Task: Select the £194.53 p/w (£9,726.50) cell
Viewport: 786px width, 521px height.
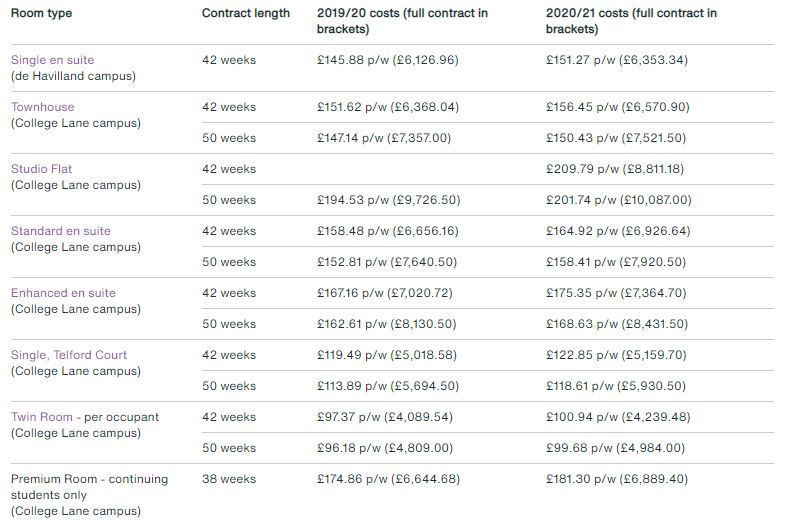Action: (x=388, y=200)
